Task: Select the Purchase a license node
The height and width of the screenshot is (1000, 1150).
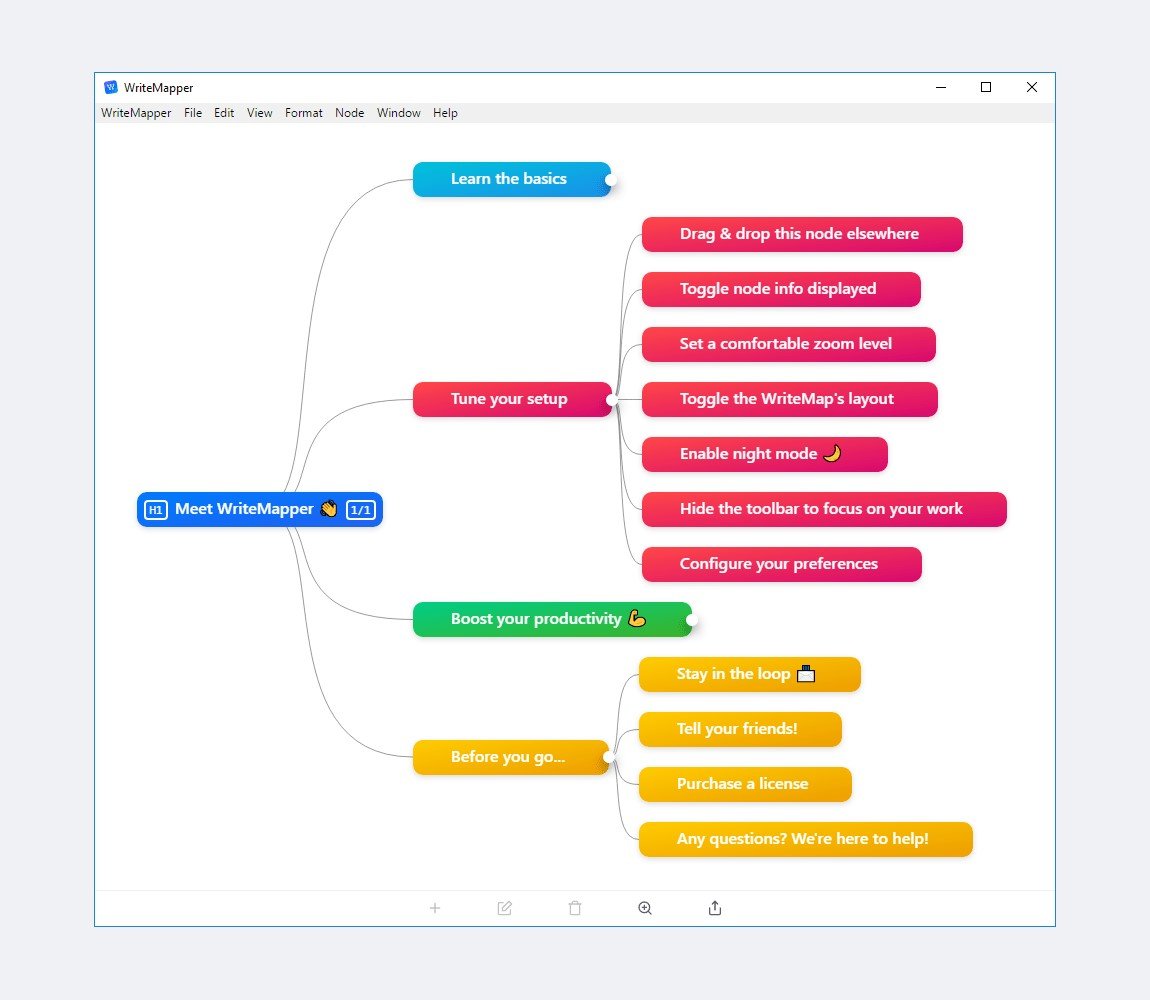Action: tap(745, 784)
